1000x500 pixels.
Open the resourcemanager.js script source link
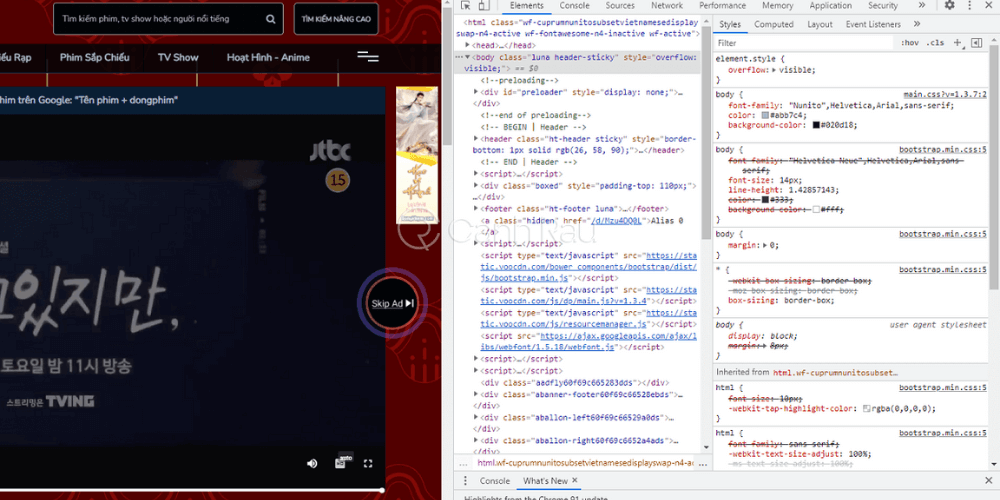[x=589, y=318]
